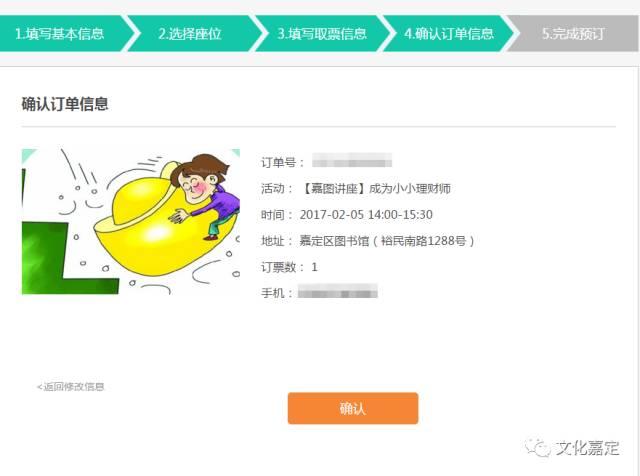Open the gold ingot event thumbnail
Viewport: 640px width, 476px height.
[x=131, y=222]
